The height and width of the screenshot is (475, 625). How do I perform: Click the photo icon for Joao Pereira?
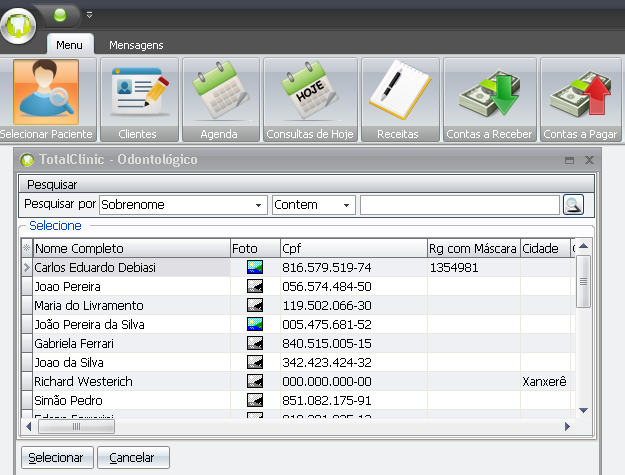(255, 286)
